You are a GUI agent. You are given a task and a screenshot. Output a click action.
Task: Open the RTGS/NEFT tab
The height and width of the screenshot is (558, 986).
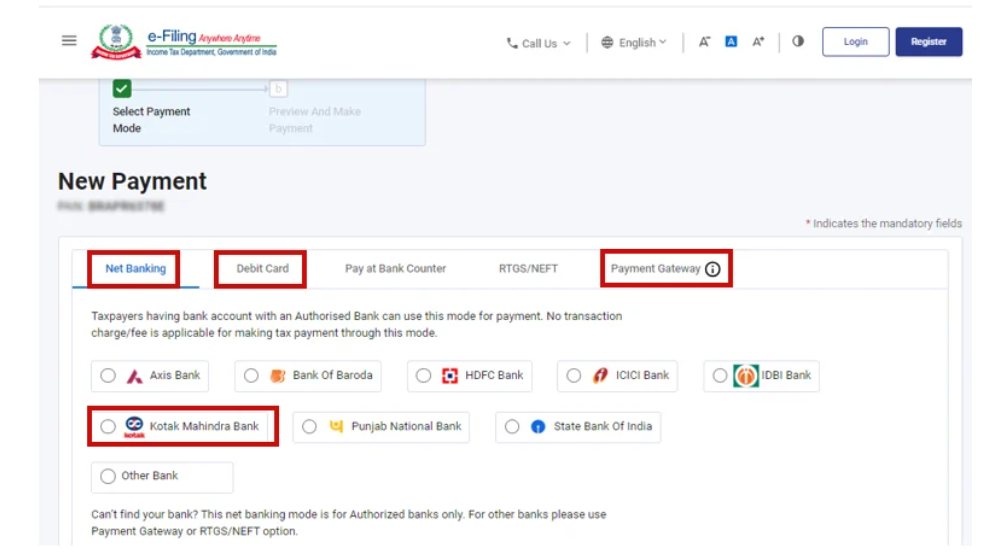point(528,269)
